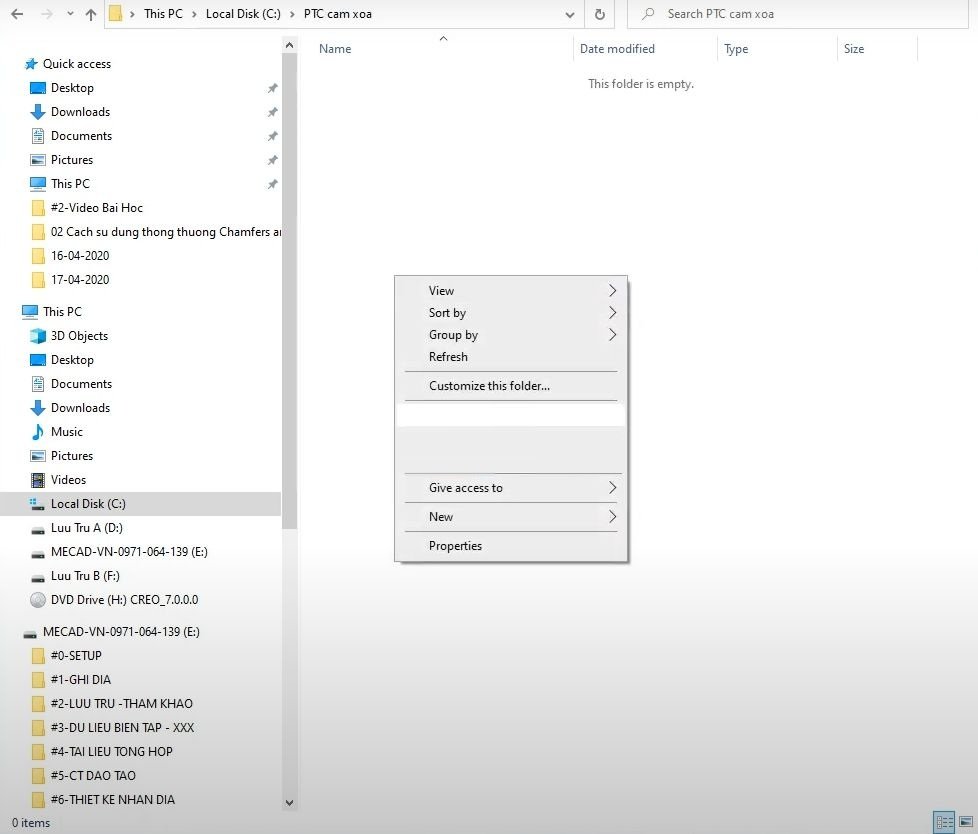The height and width of the screenshot is (834, 978).
Task: Click navigation pane scrollbar down arrow
Action: click(x=289, y=803)
